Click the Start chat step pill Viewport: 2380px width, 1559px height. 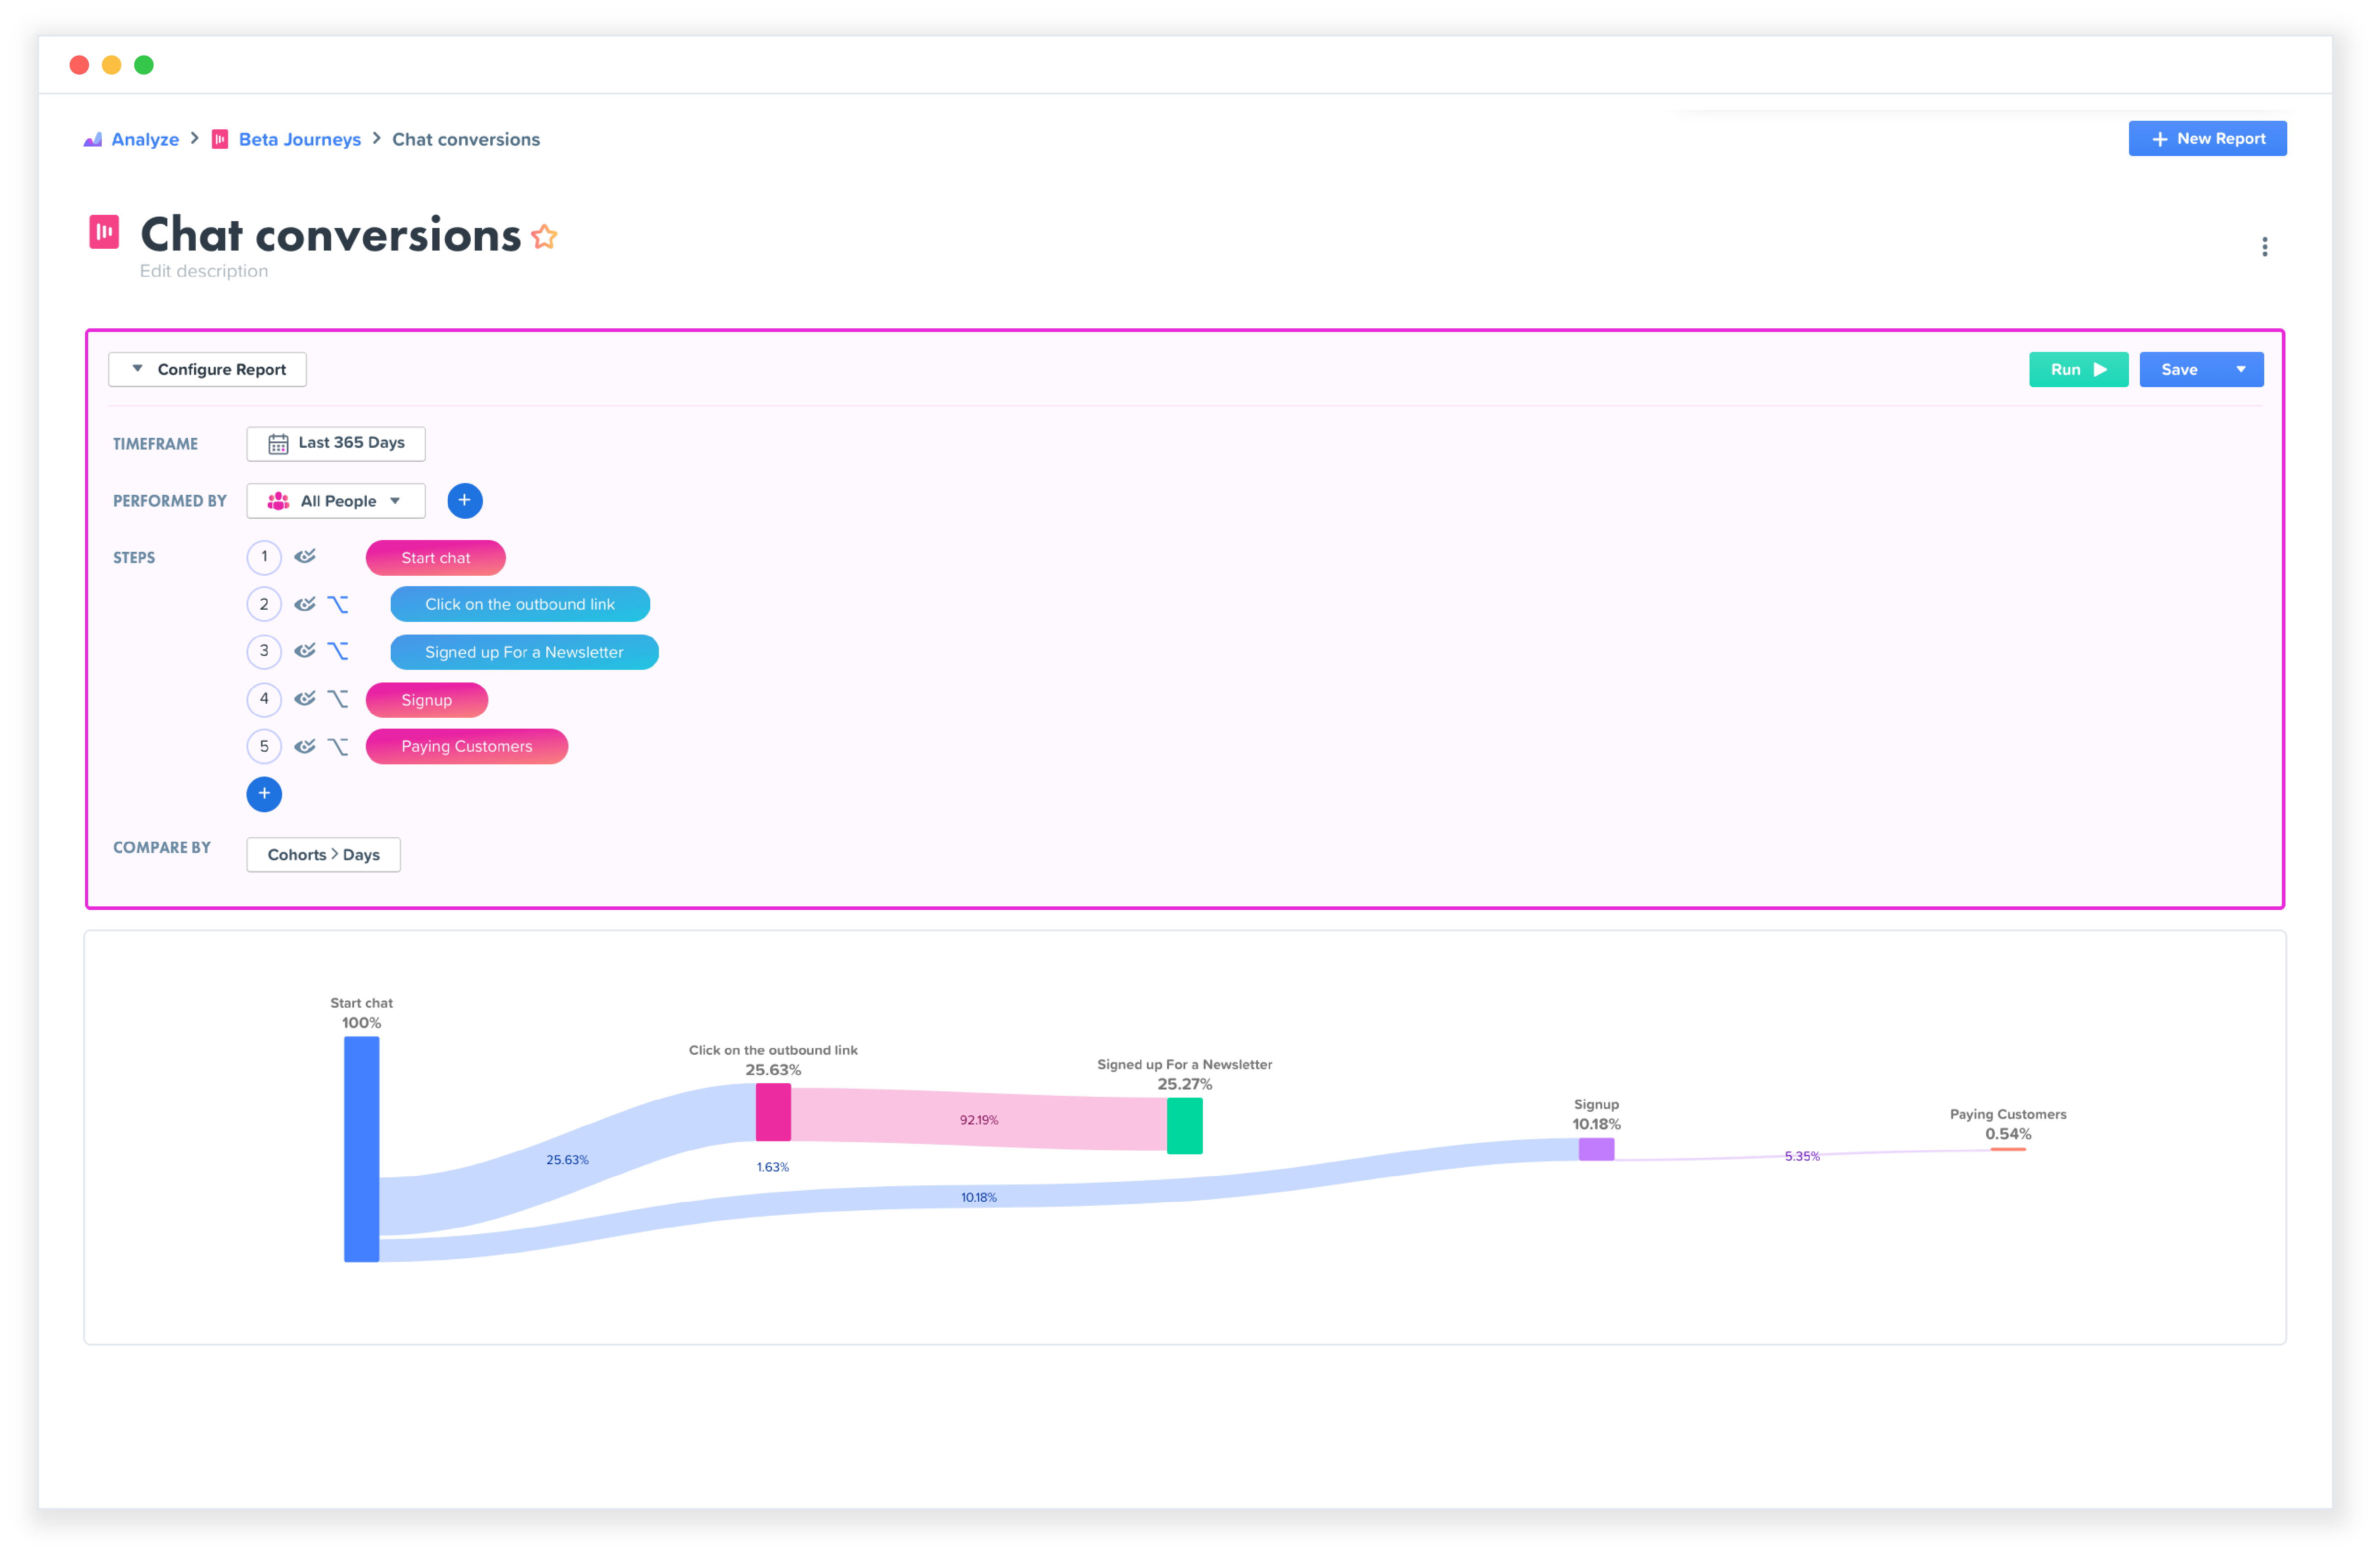(436, 558)
